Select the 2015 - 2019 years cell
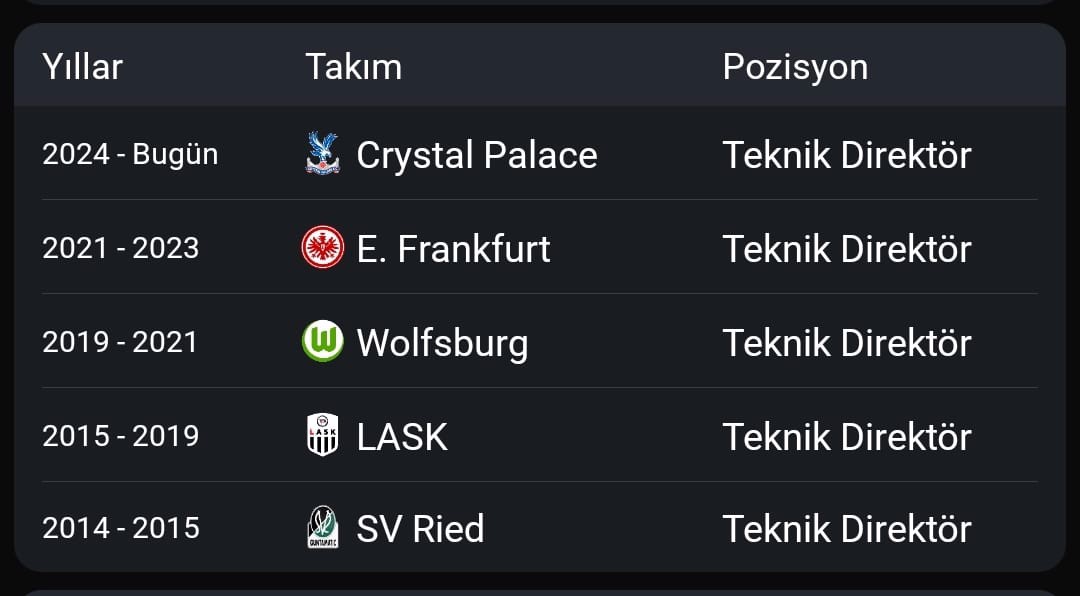1080x596 pixels. coord(121,435)
